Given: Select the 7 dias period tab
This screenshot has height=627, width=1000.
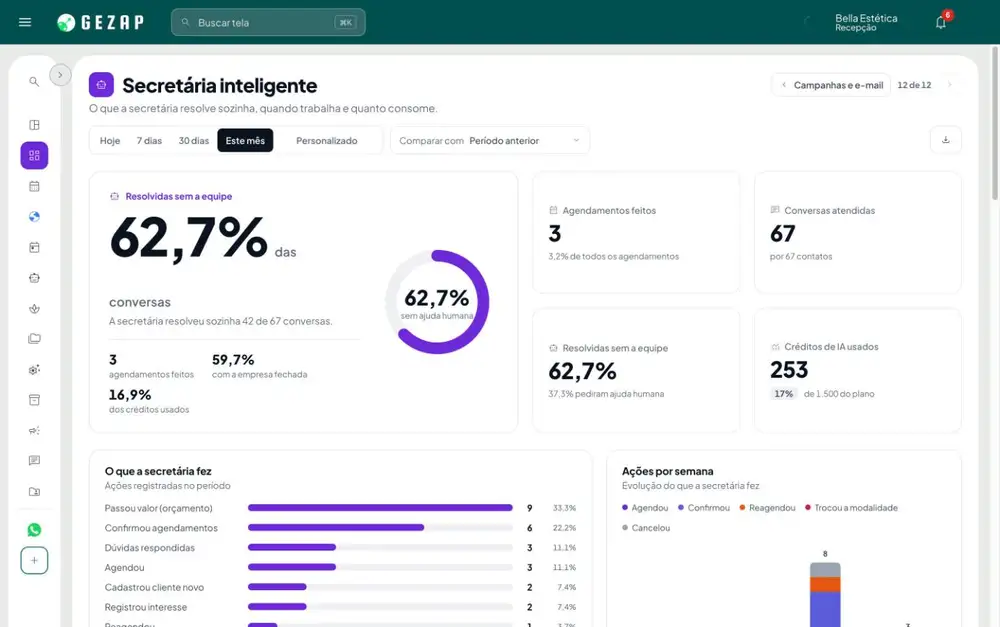Looking at the screenshot, I should 149,140.
